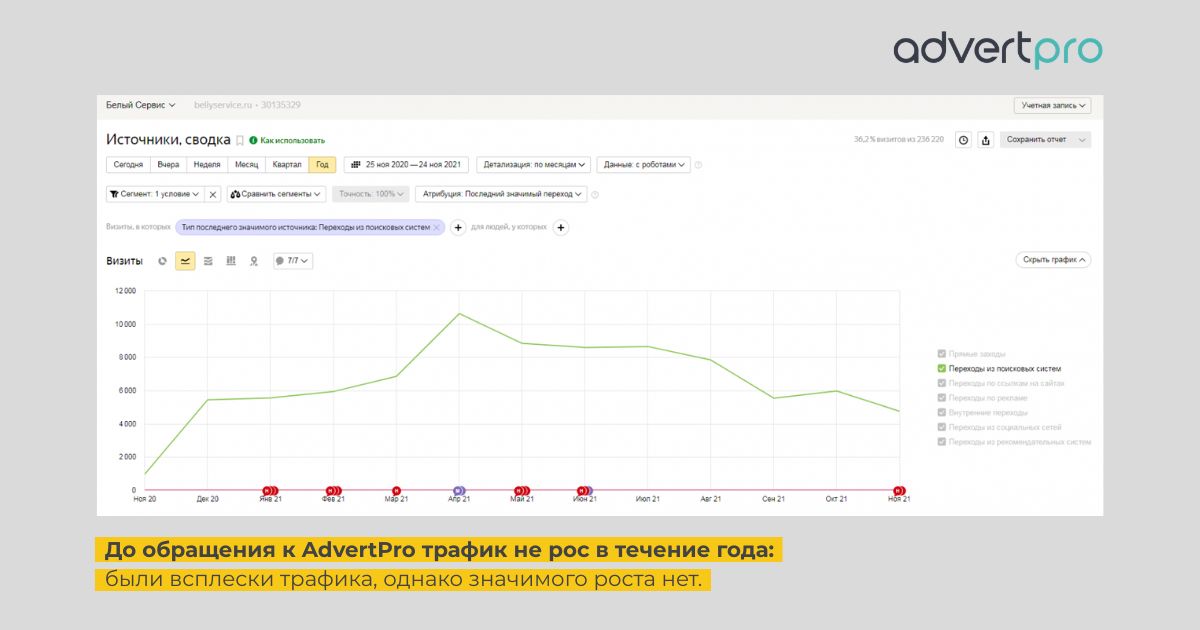Click the export report icon
1200x630 pixels.
point(985,140)
